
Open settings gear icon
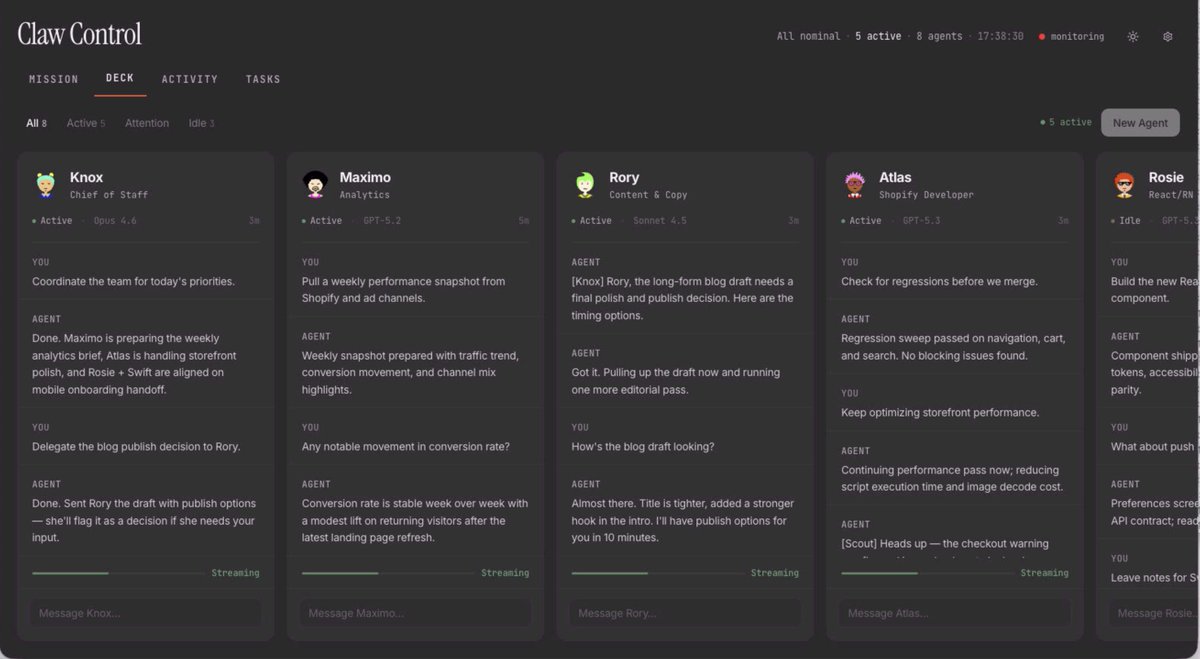point(1167,36)
